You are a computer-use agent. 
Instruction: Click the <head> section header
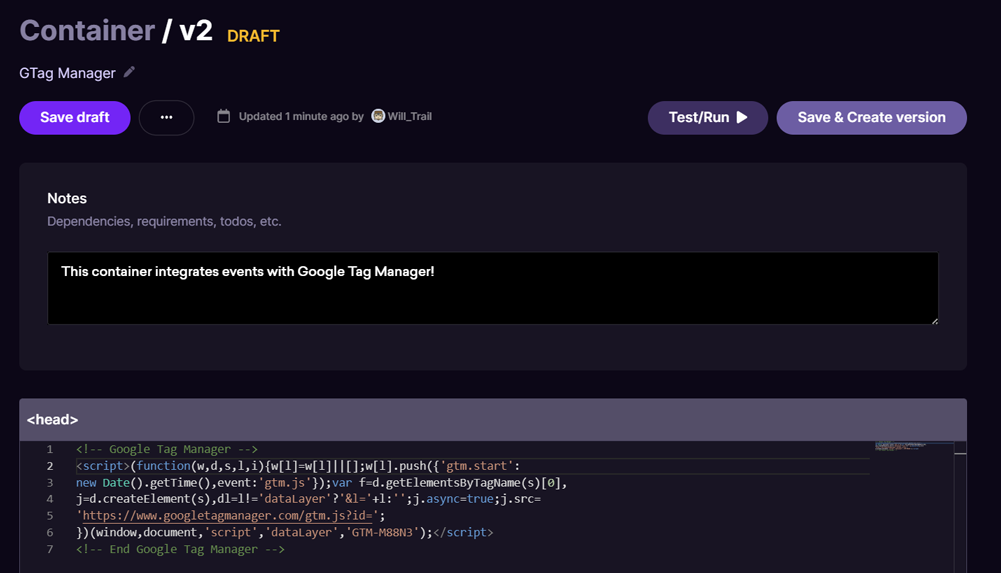click(x=493, y=420)
